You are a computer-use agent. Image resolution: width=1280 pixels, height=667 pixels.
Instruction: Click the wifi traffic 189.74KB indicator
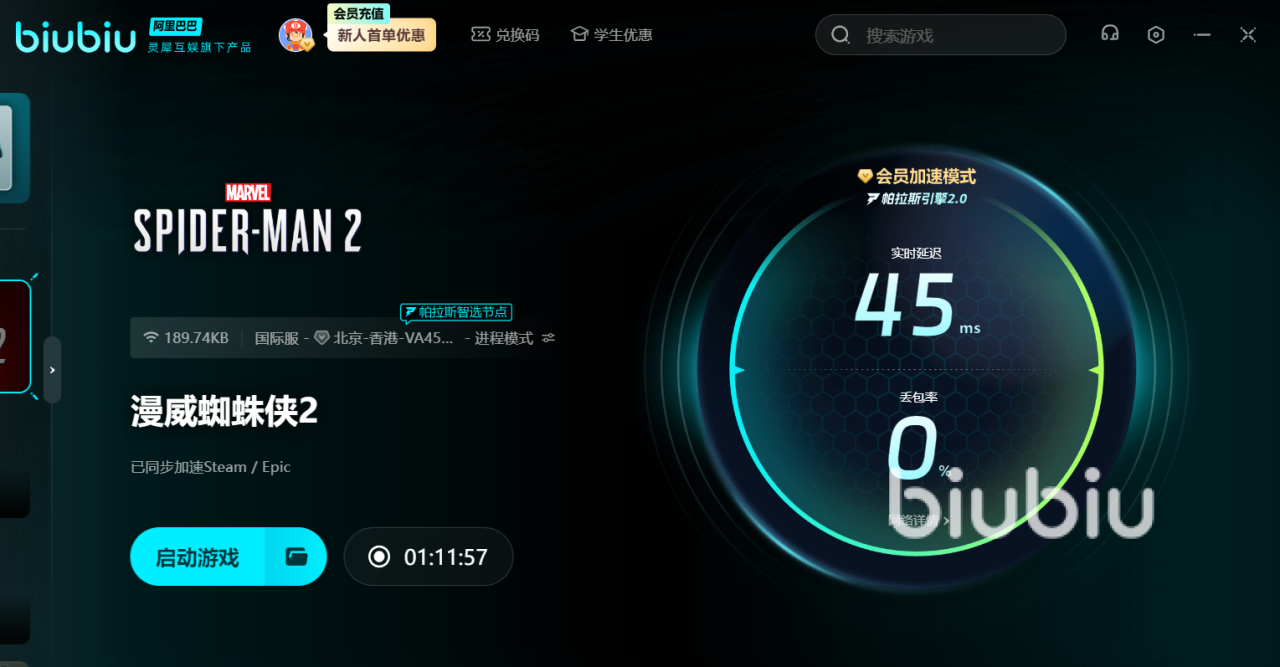click(186, 338)
